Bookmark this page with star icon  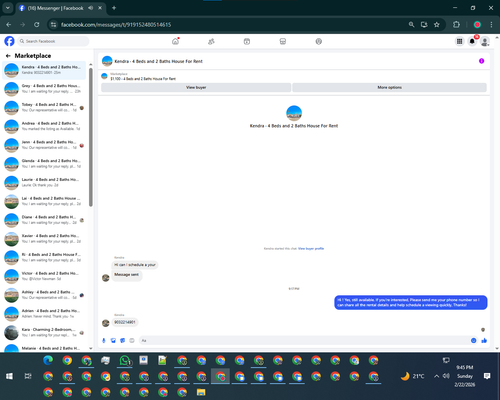(437, 25)
